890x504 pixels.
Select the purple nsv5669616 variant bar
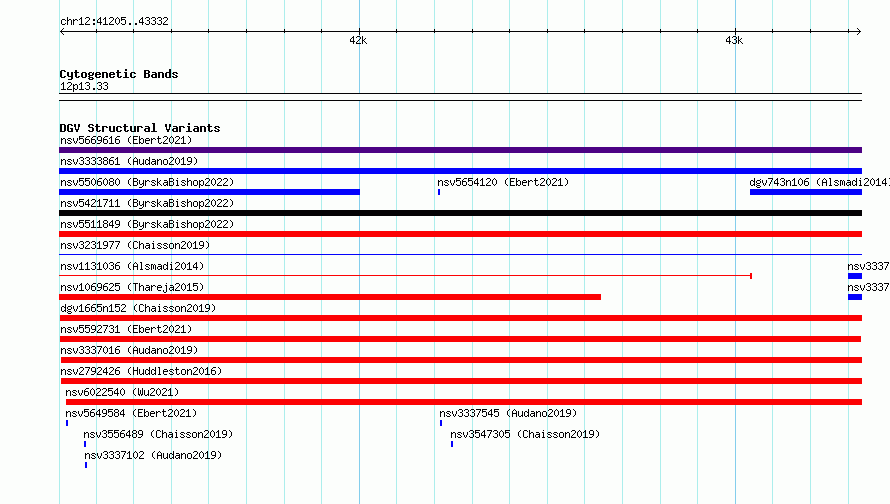coord(460,150)
